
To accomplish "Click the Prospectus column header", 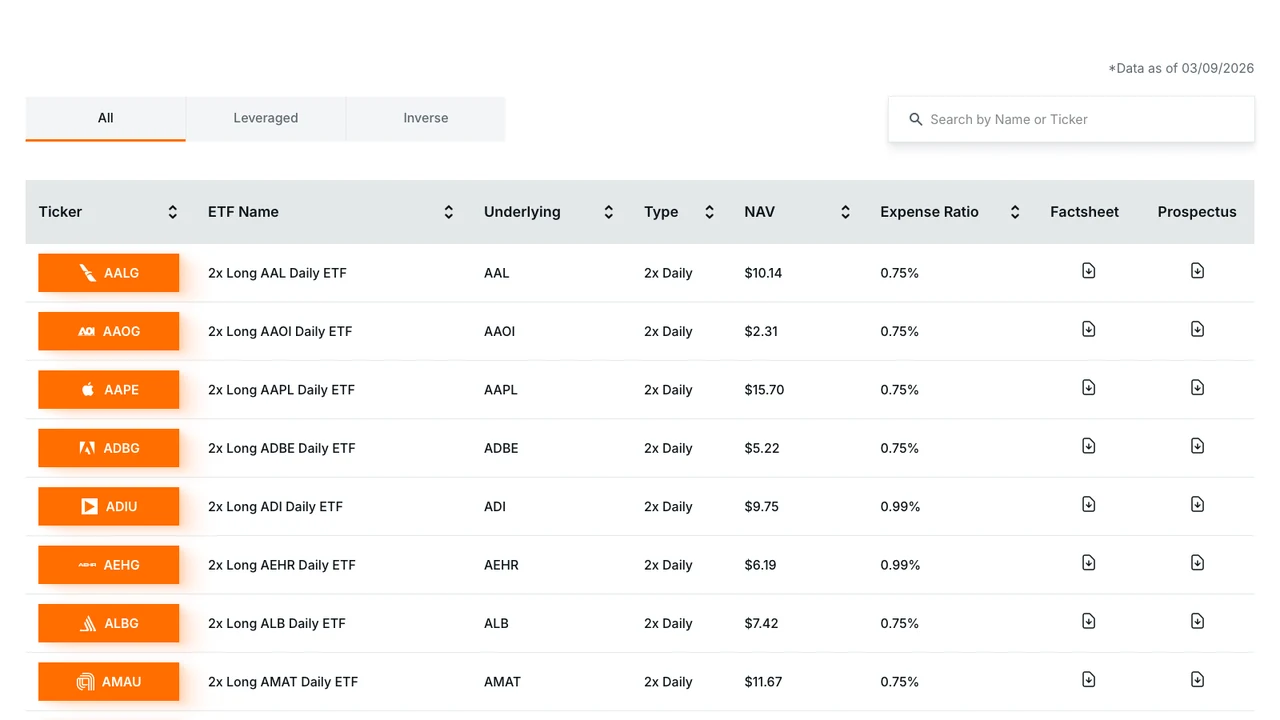I will pos(1197,212).
